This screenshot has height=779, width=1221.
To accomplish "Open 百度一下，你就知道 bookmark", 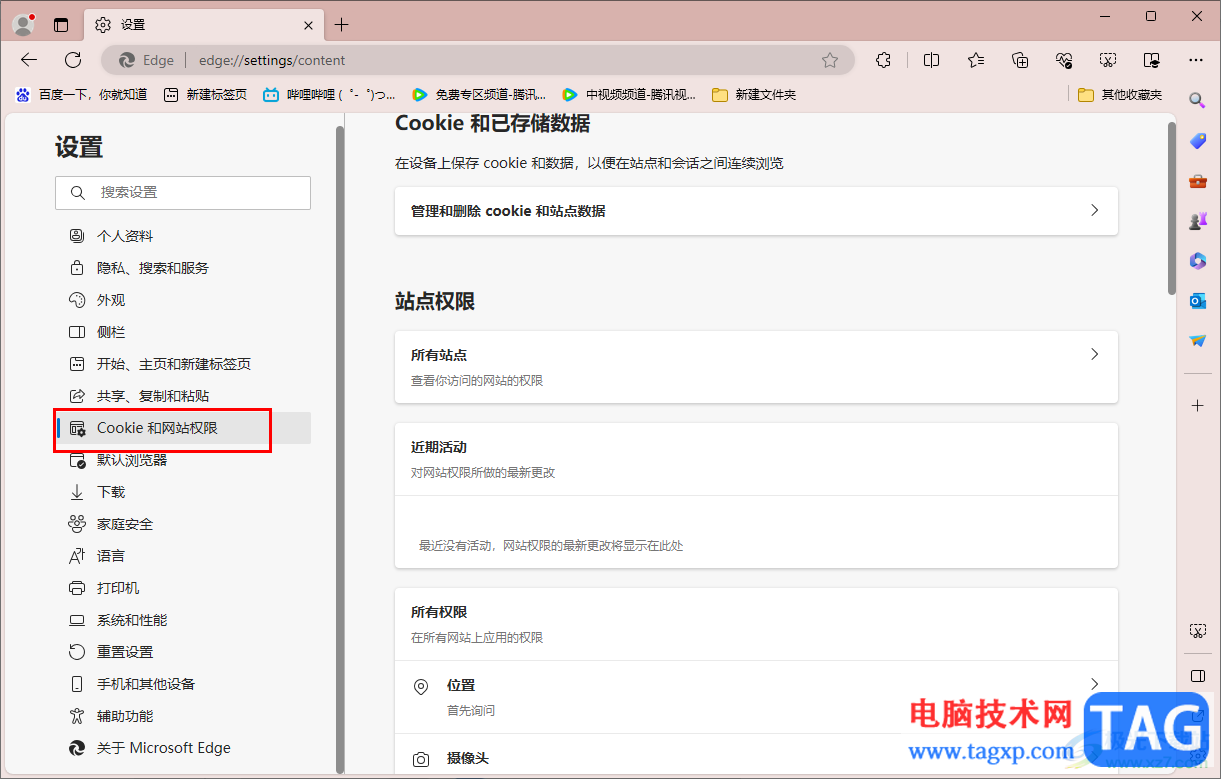I will pyautogui.click(x=82, y=95).
